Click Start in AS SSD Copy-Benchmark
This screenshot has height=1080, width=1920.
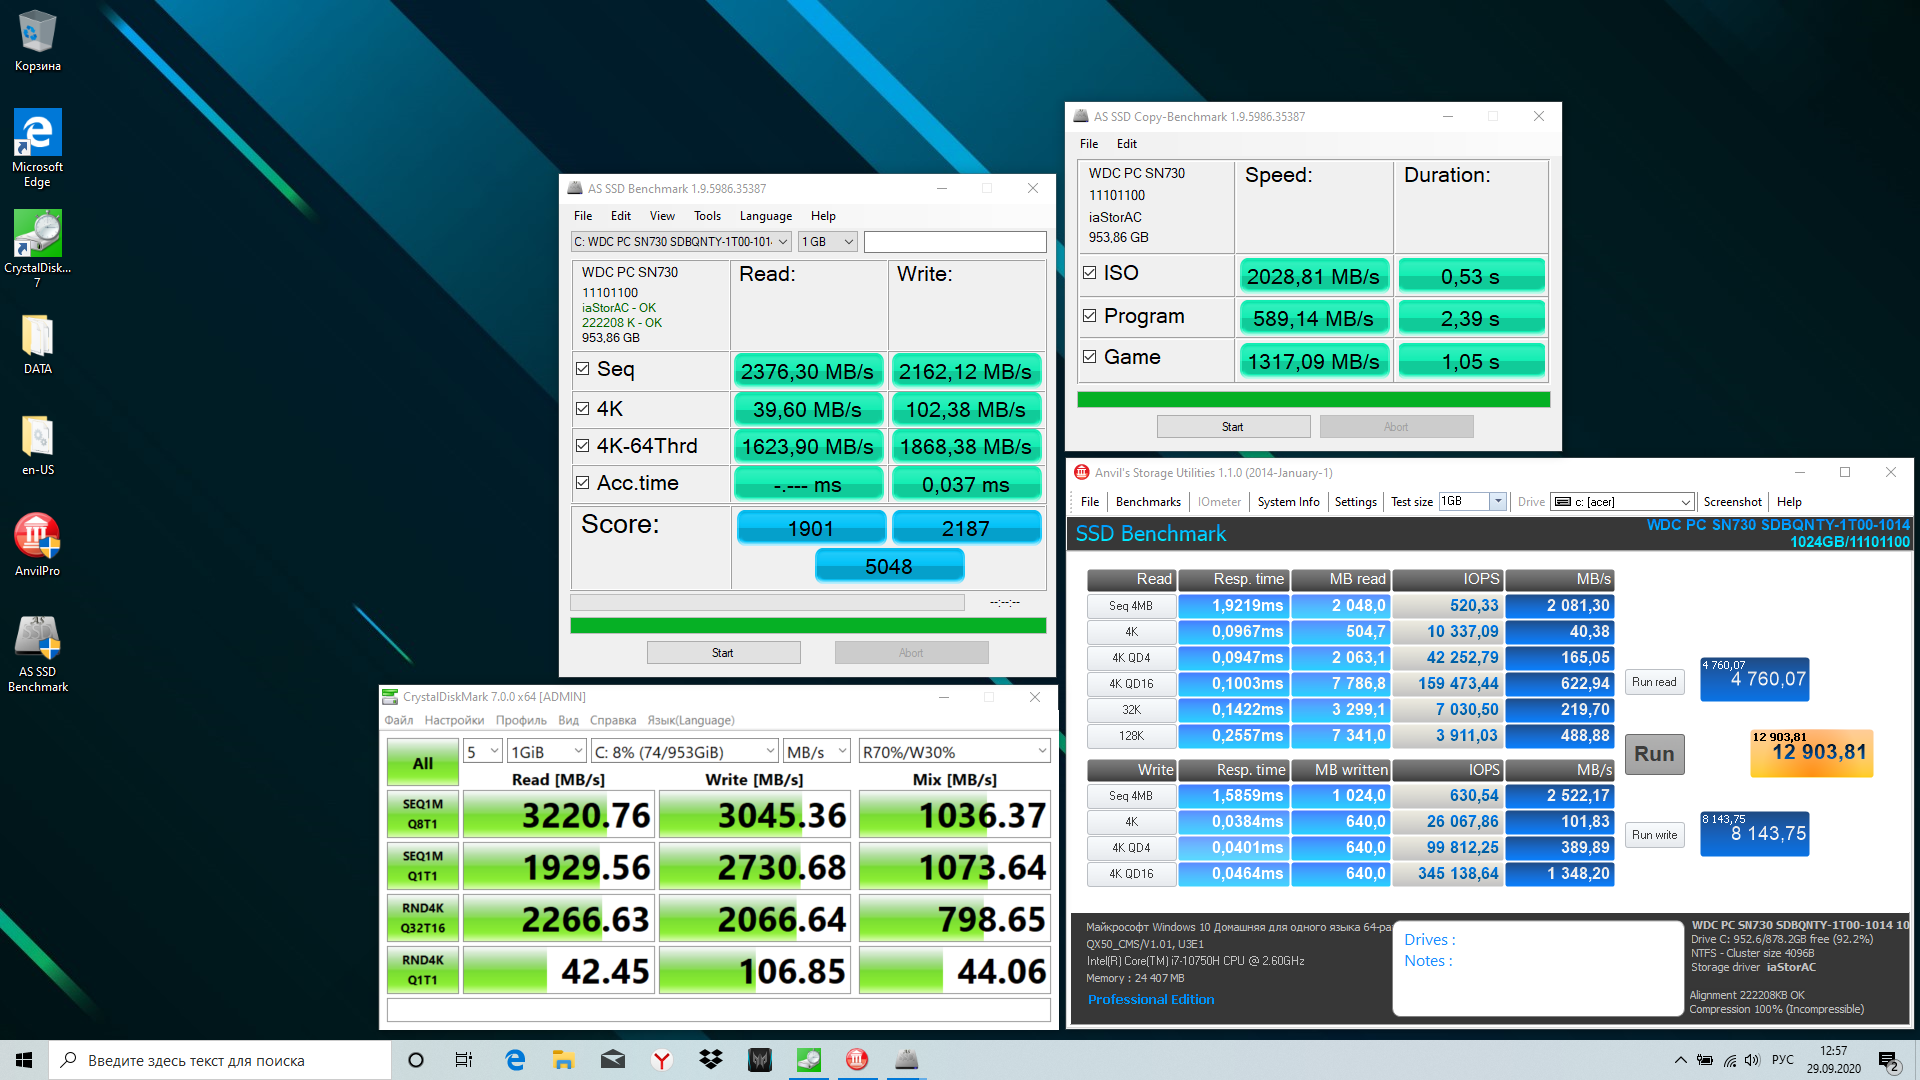(1233, 426)
